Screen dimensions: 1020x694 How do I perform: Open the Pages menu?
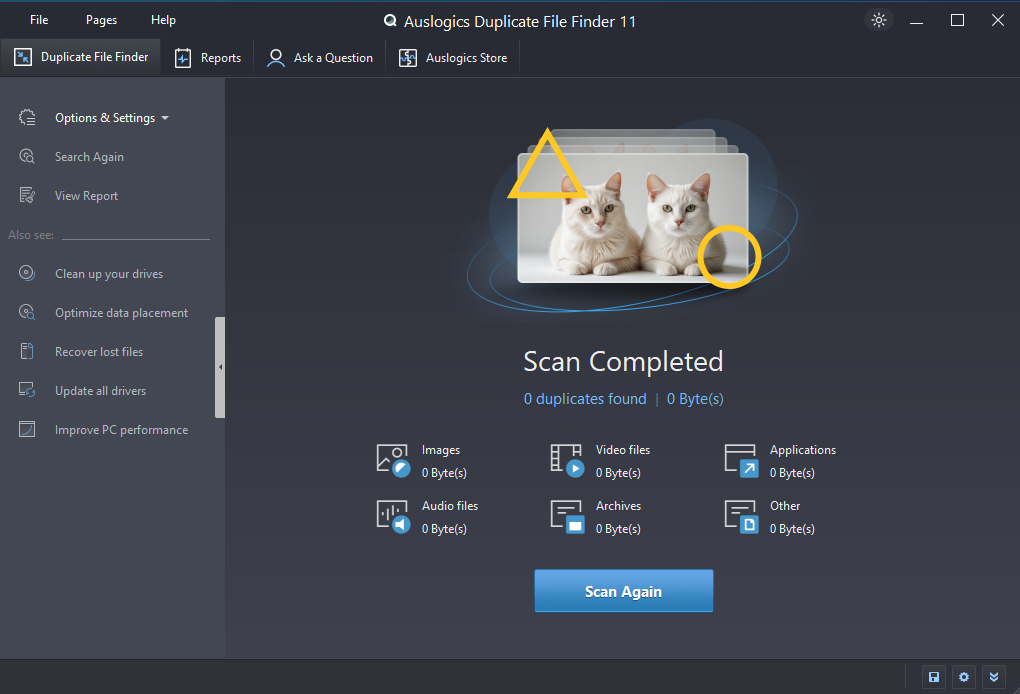(101, 20)
